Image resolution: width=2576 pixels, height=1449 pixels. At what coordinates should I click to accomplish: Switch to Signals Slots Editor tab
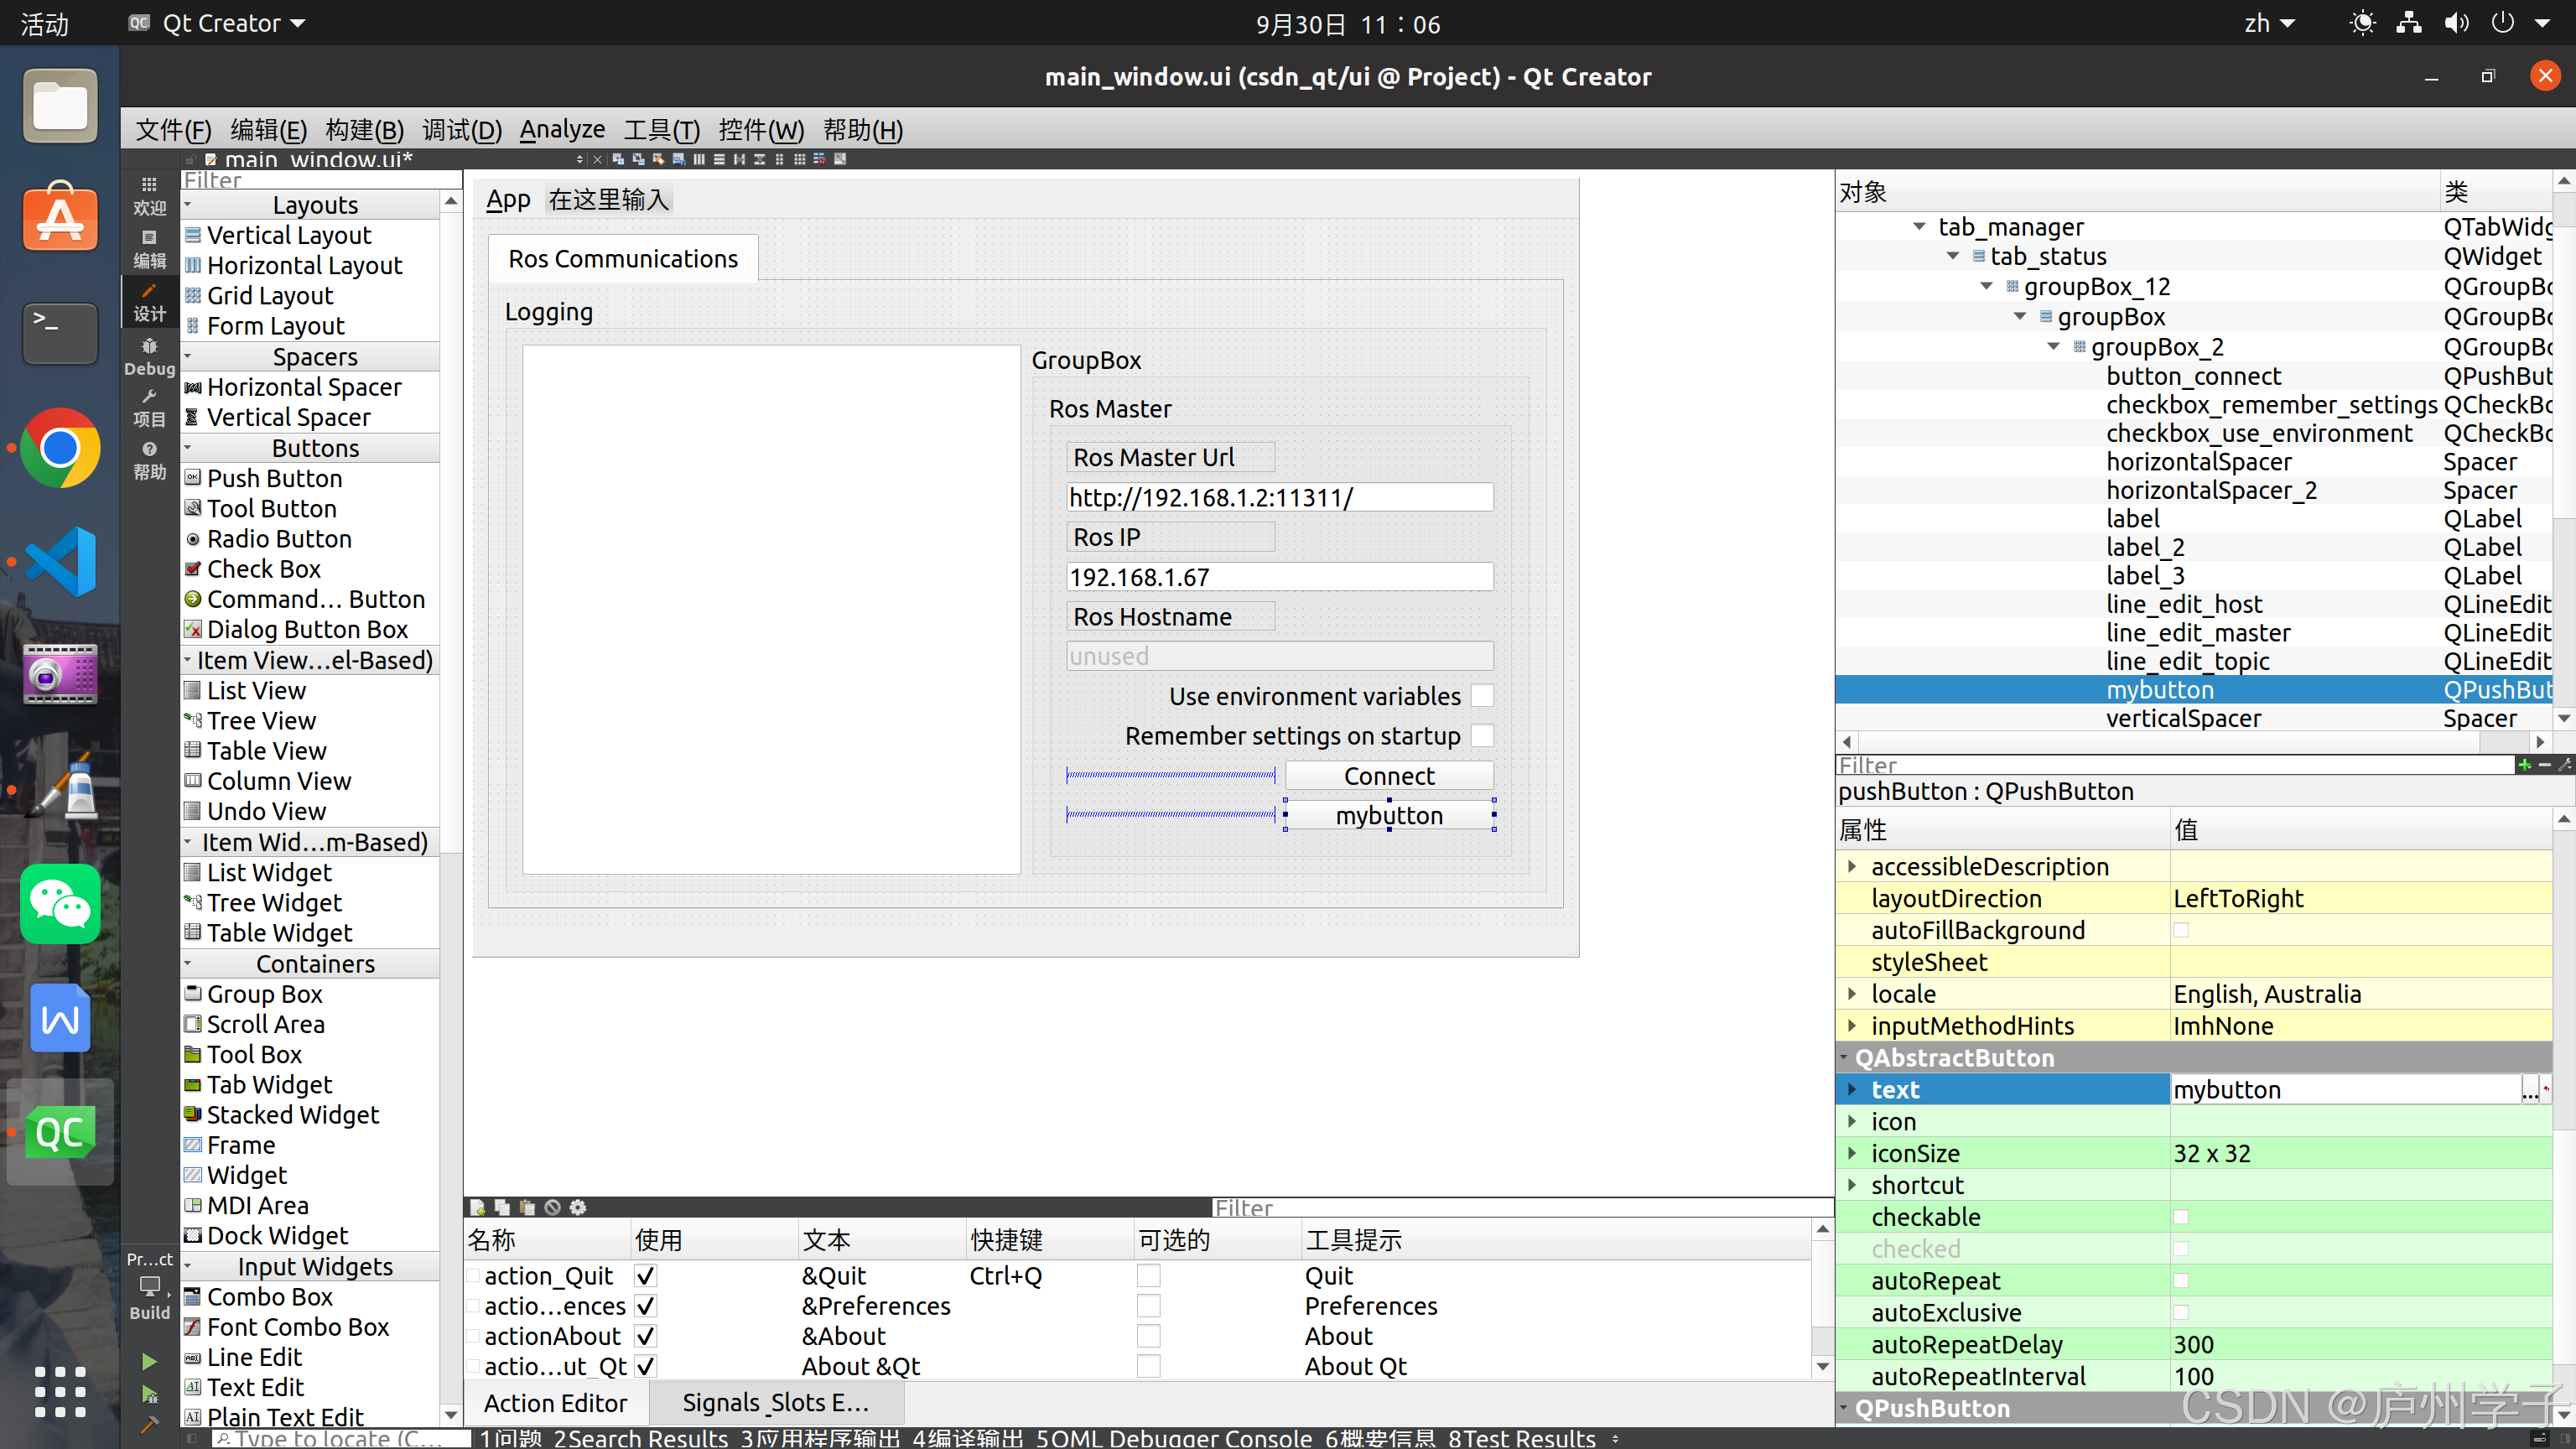coord(775,1403)
